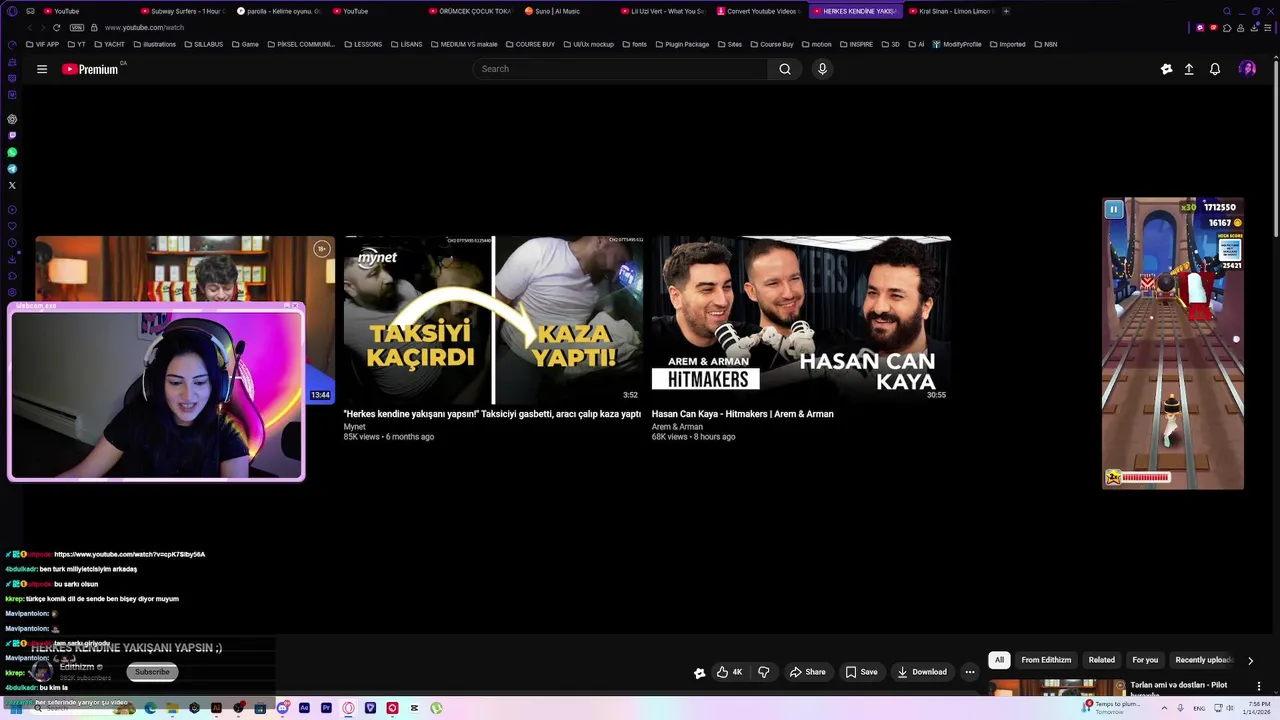Click the YouTube search input field
The width and height of the screenshot is (1280, 720).
[621, 69]
